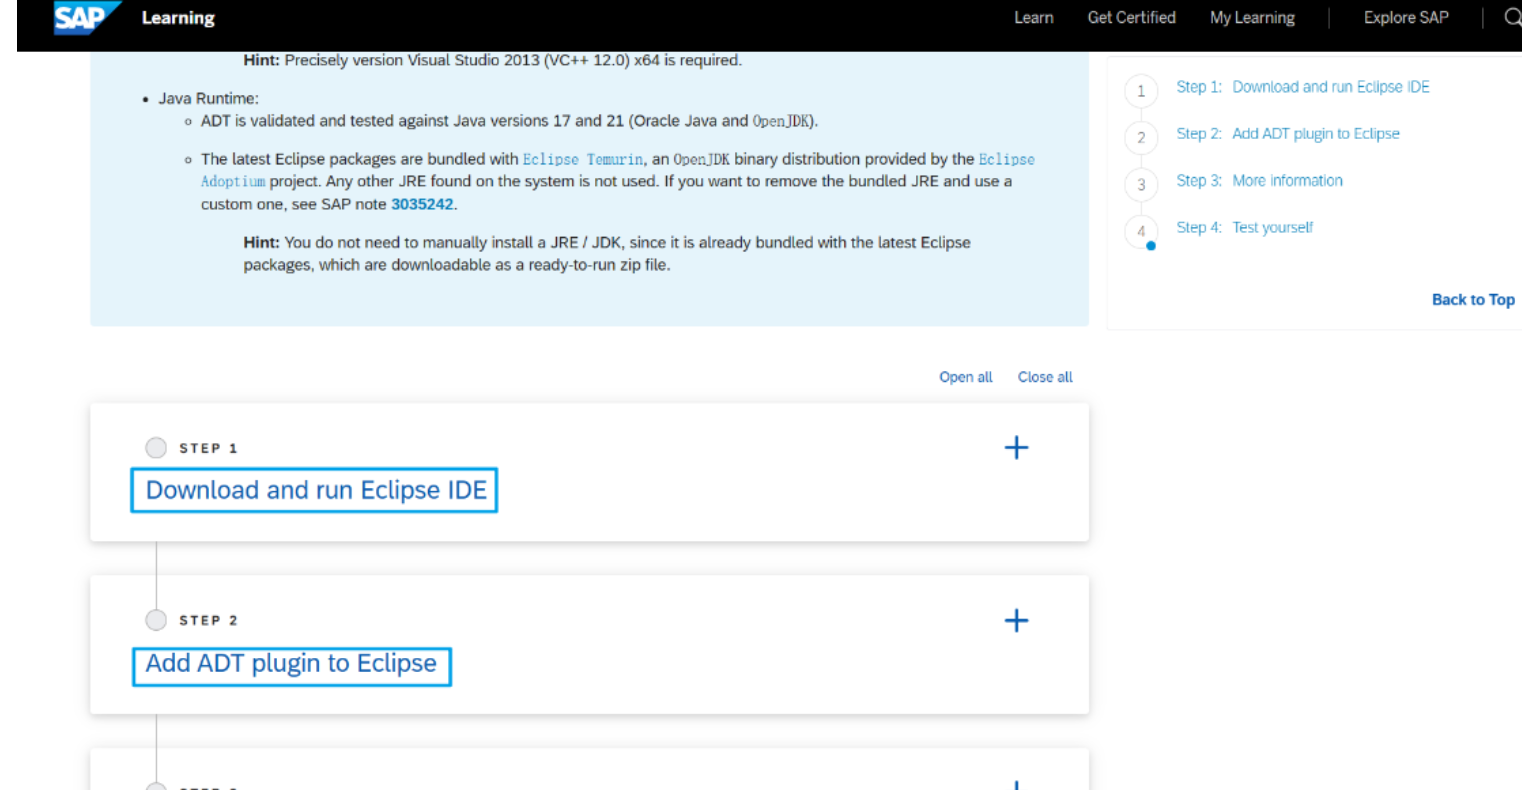The width and height of the screenshot is (1522, 790).
Task: Mark Step 2 completion circle
Action: tap(156, 620)
